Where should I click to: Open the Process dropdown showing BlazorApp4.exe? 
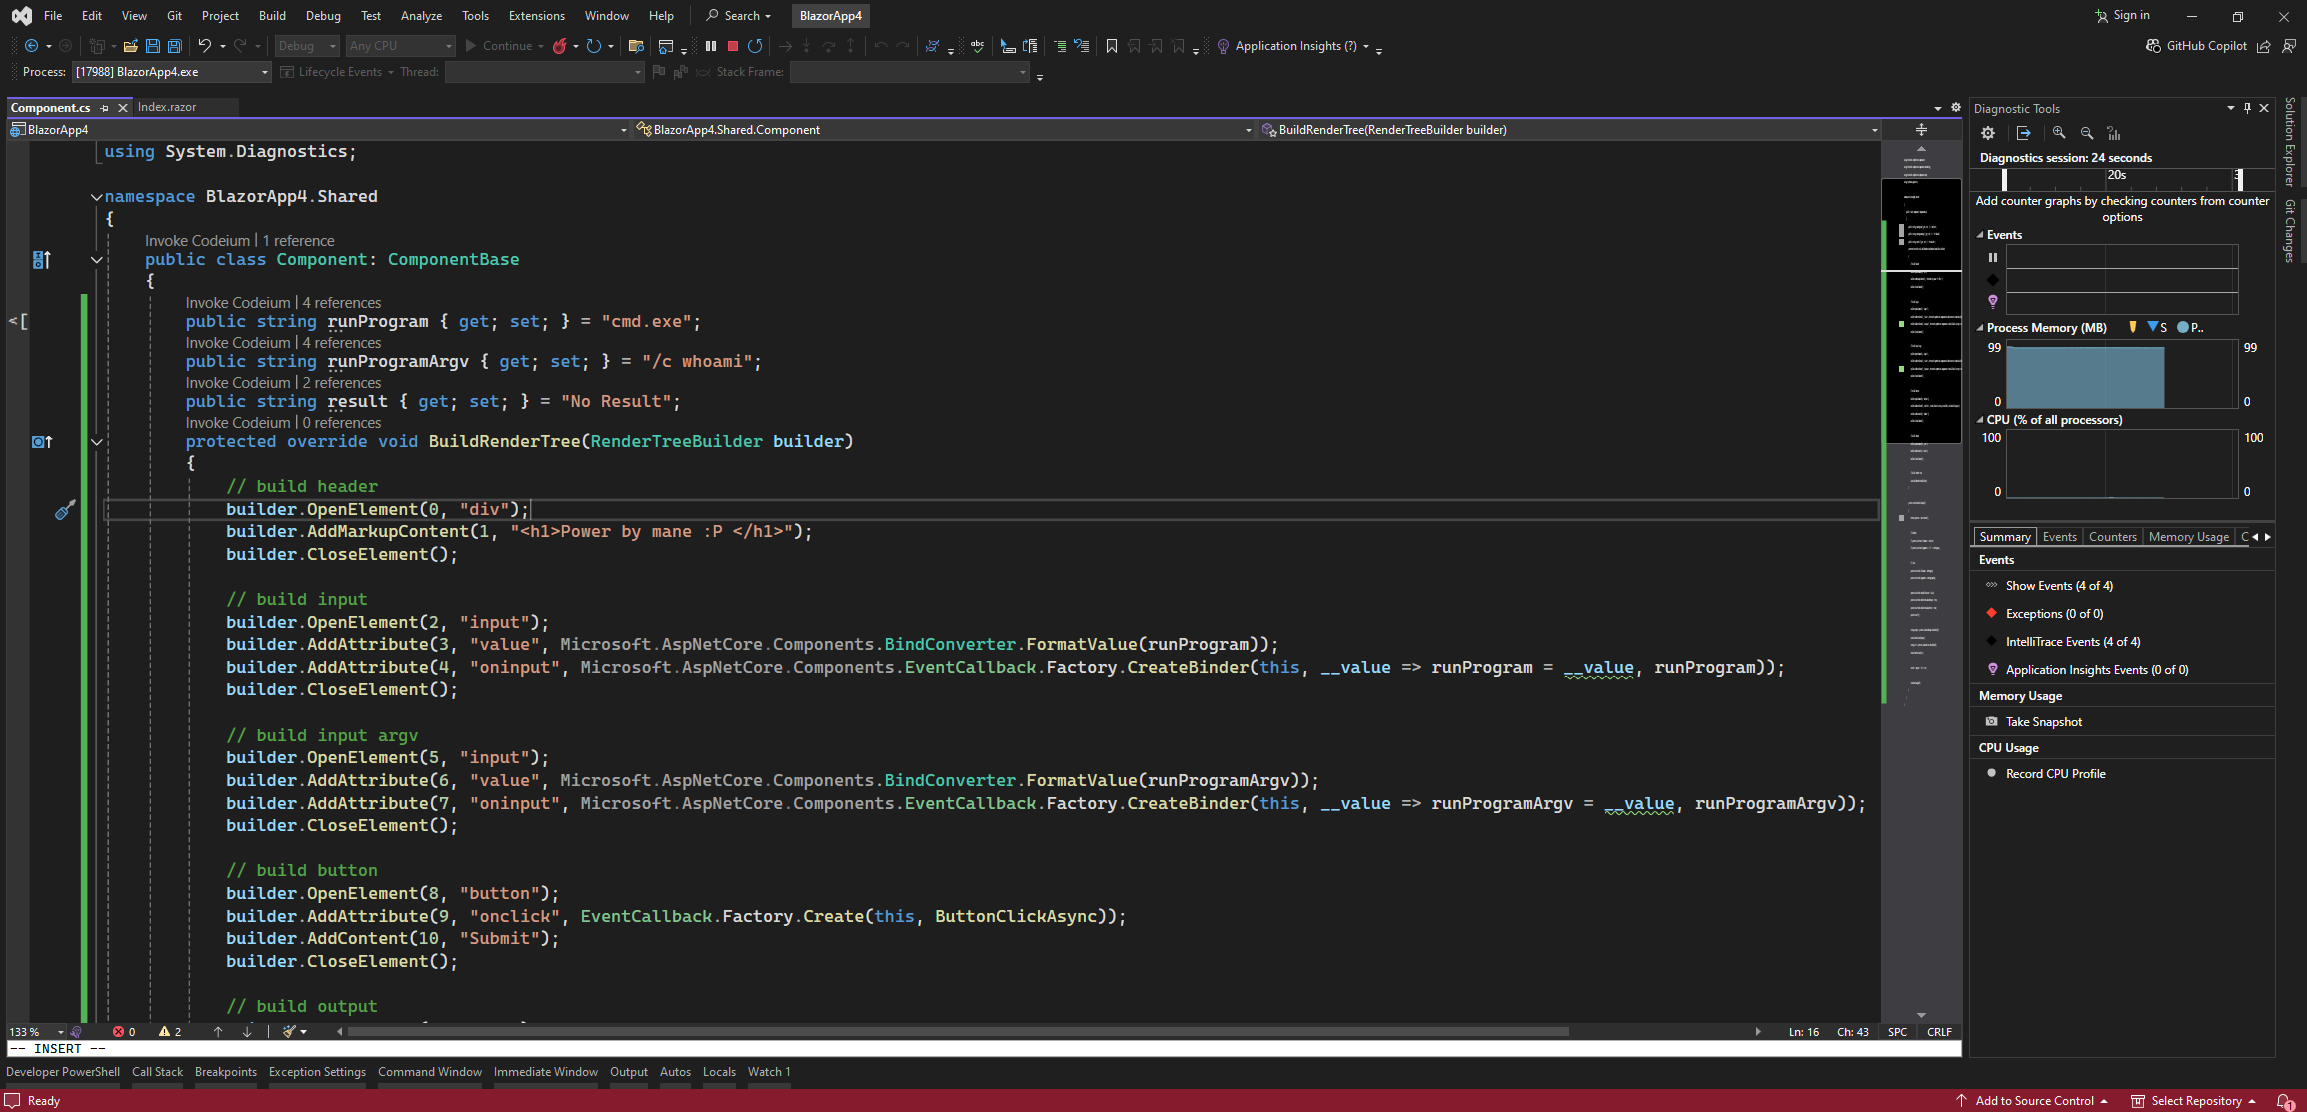pyautogui.click(x=172, y=72)
